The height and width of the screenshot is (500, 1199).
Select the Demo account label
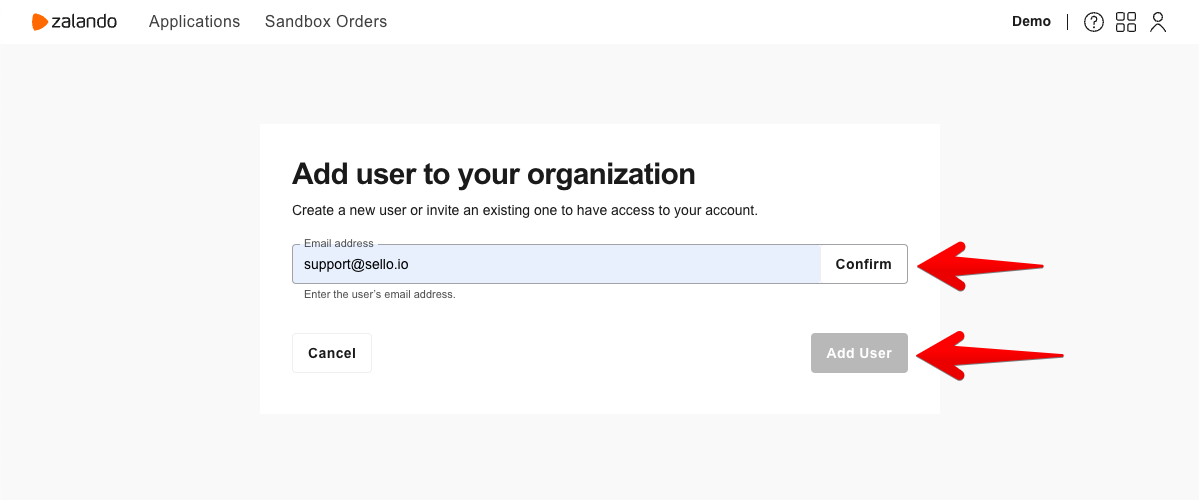tap(1032, 21)
